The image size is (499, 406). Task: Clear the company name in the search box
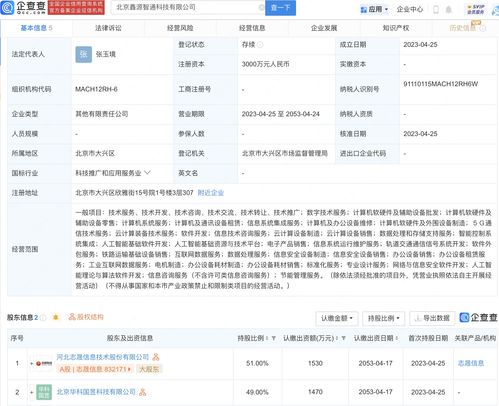[261, 7]
